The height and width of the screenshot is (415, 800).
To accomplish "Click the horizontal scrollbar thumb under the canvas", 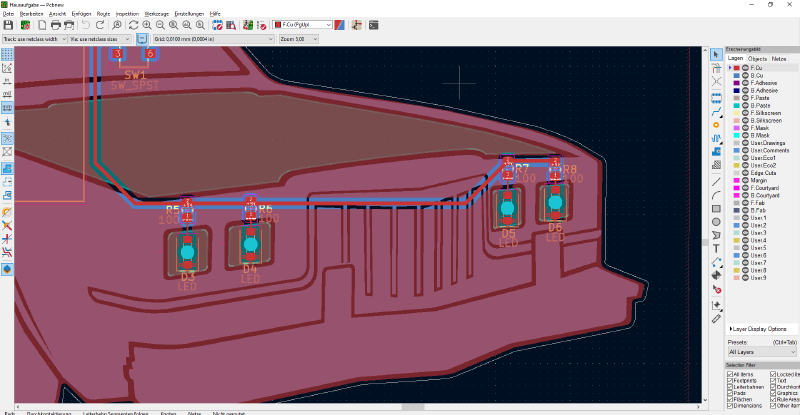I will (x=413, y=407).
